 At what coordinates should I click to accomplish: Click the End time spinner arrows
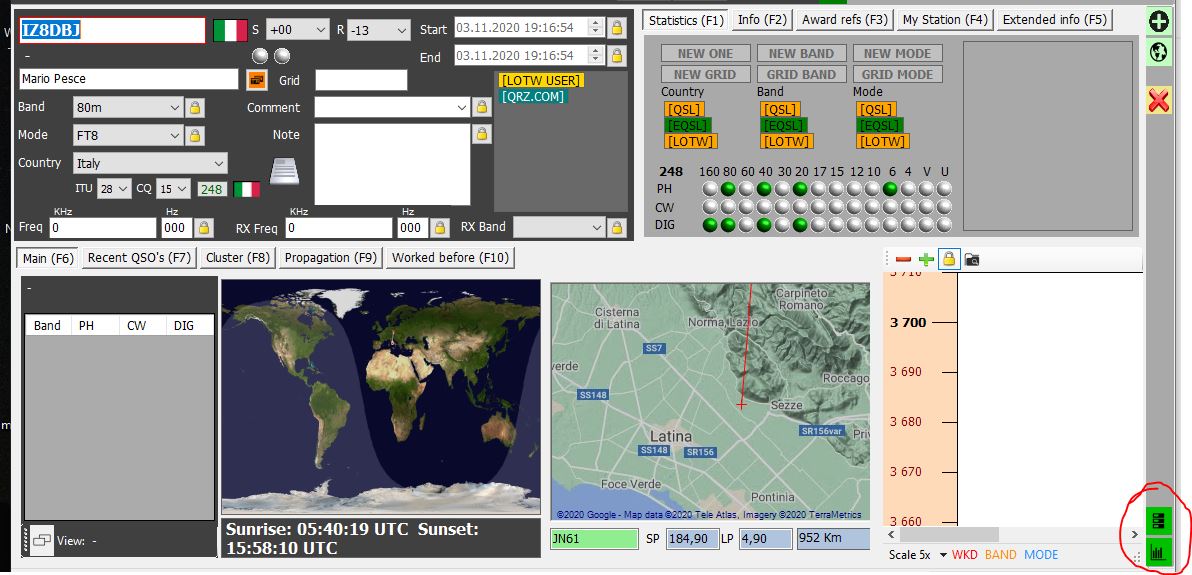[x=596, y=56]
